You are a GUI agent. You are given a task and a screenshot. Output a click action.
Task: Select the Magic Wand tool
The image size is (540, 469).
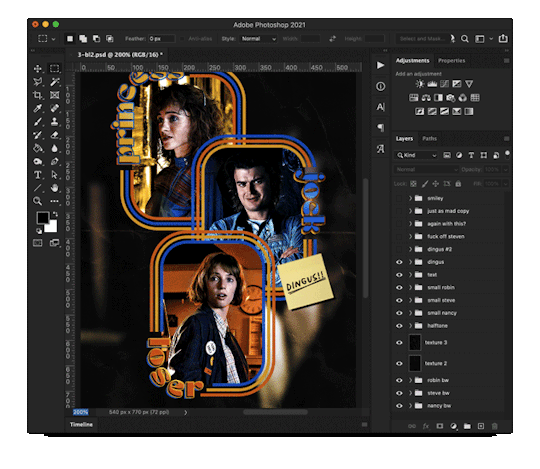[x=54, y=82]
